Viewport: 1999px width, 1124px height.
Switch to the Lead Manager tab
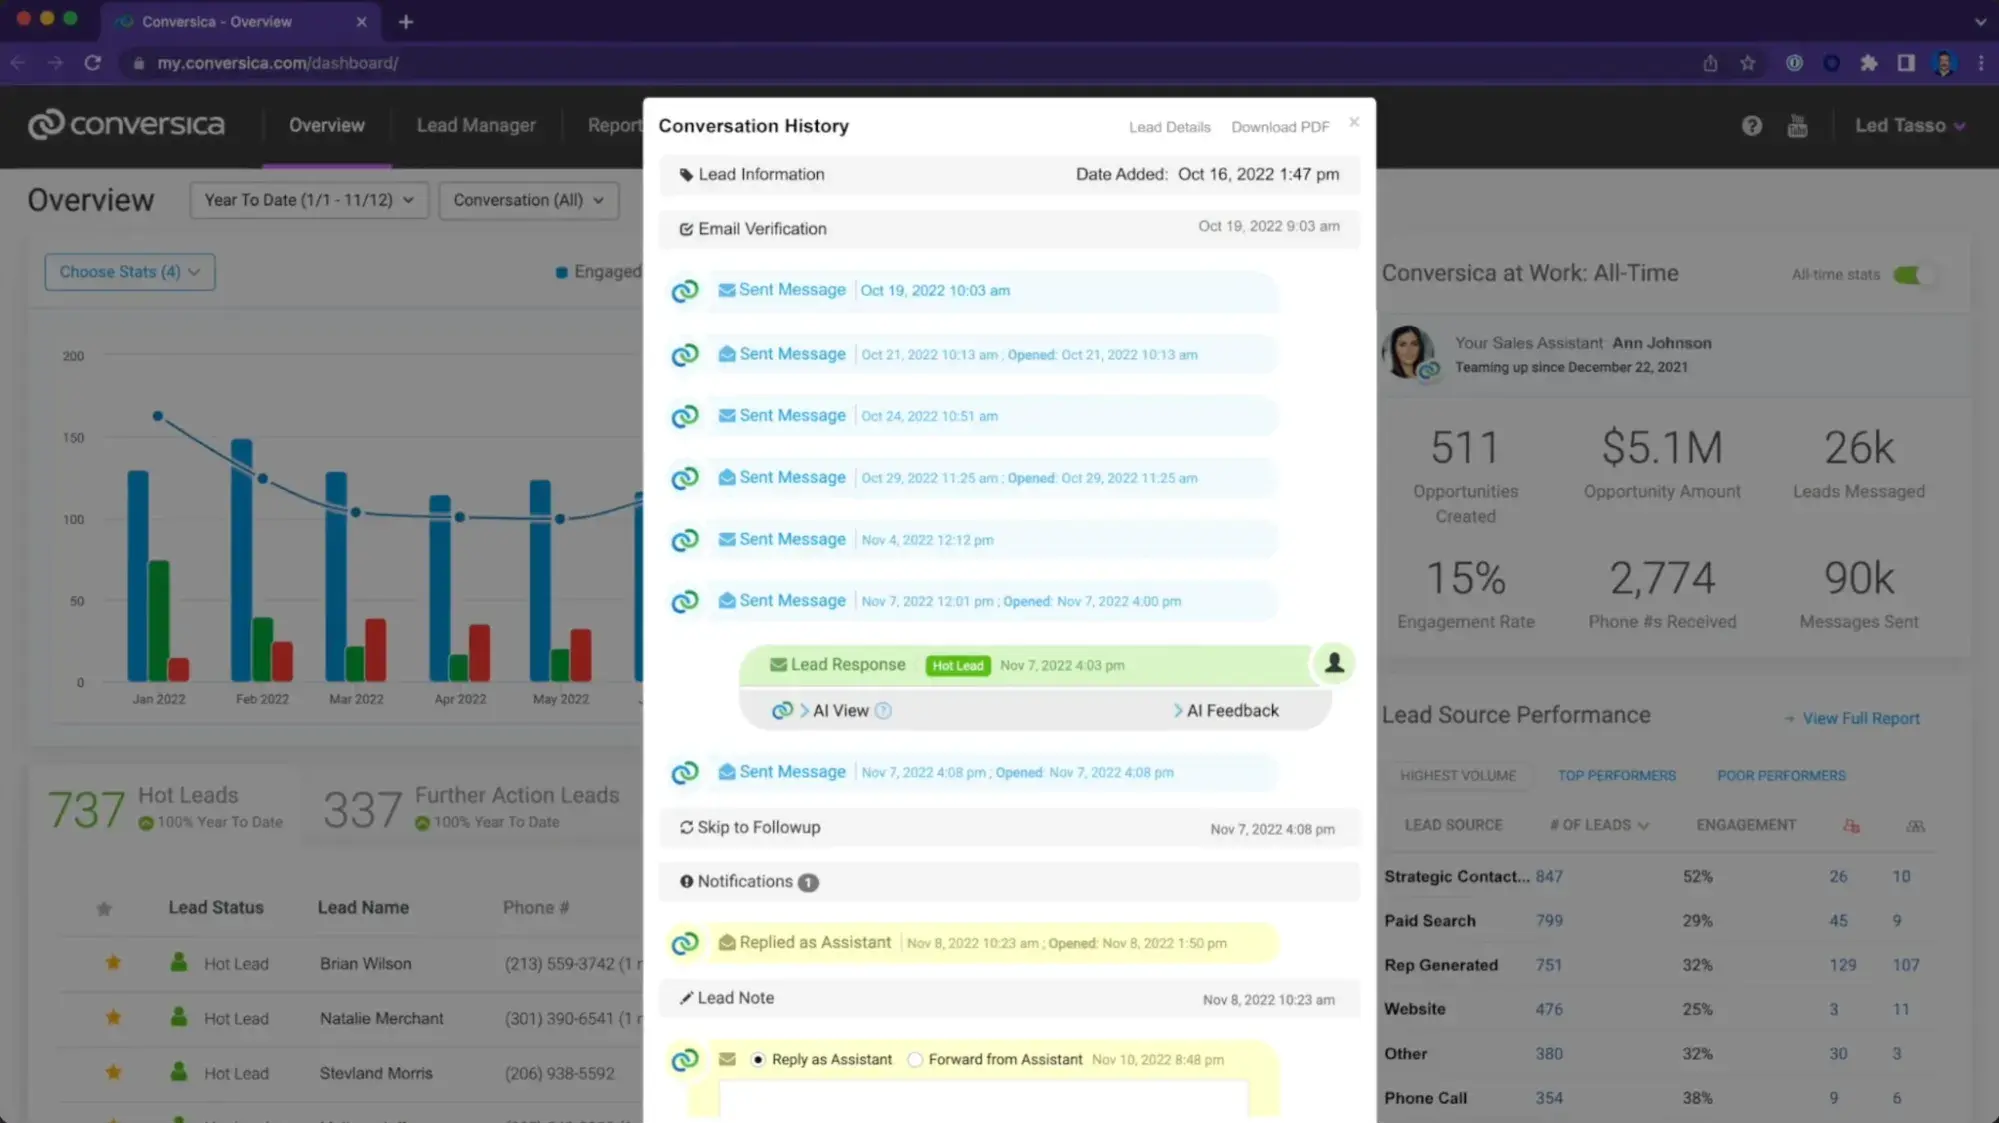(475, 125)
